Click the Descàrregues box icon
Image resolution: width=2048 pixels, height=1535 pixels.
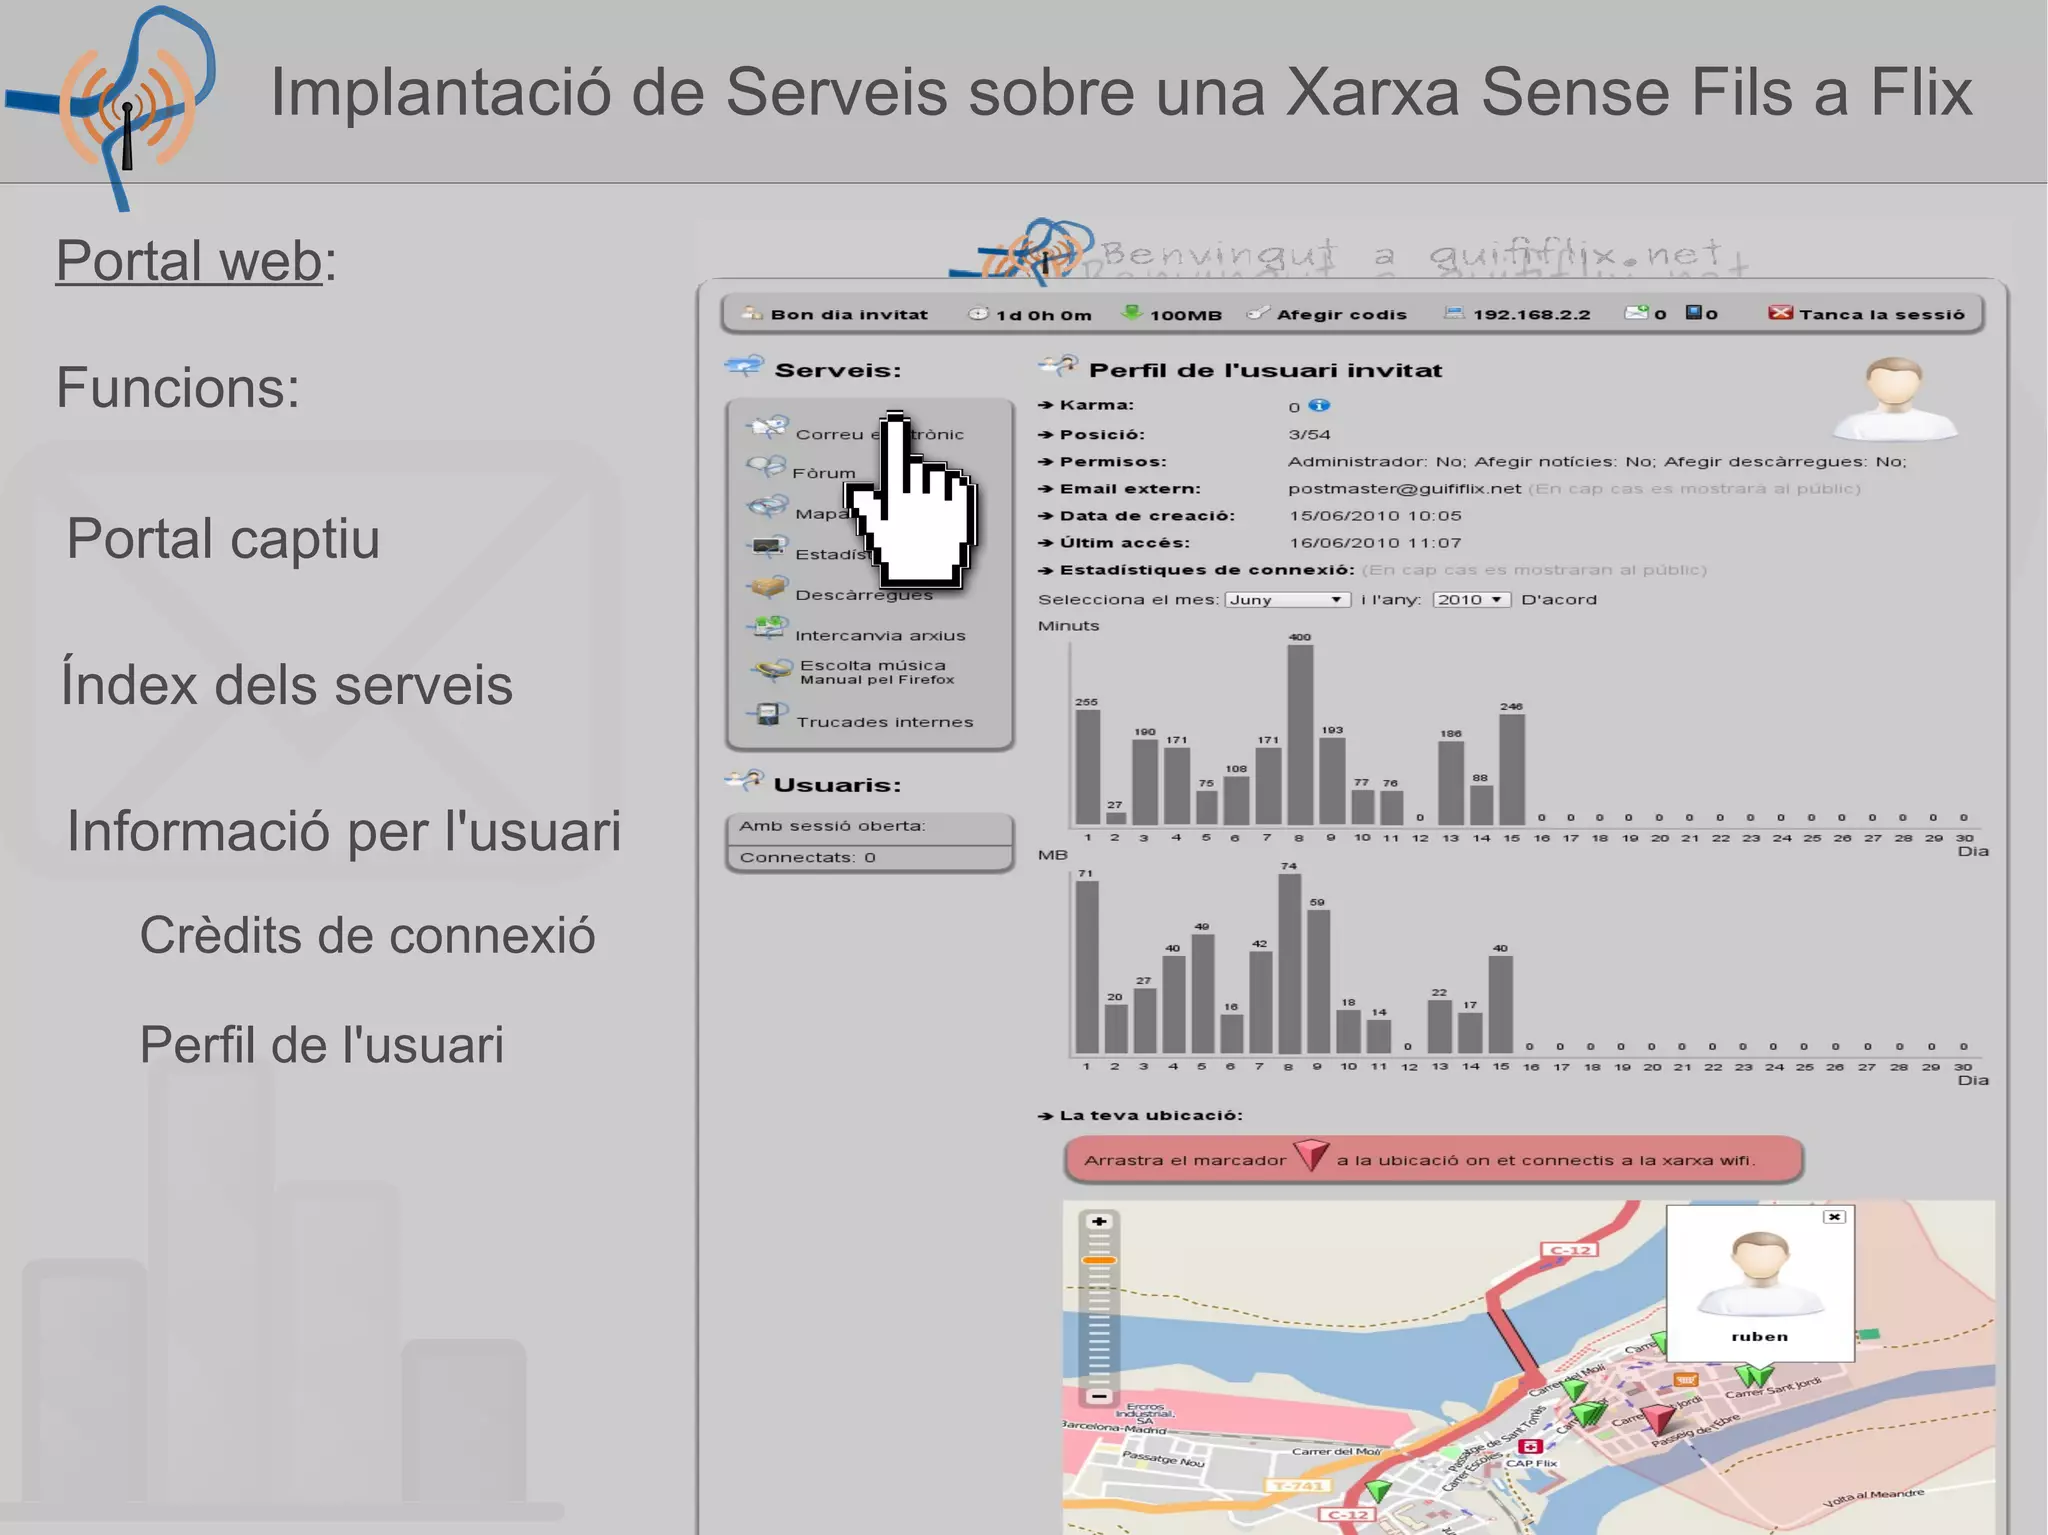(767, 587)
